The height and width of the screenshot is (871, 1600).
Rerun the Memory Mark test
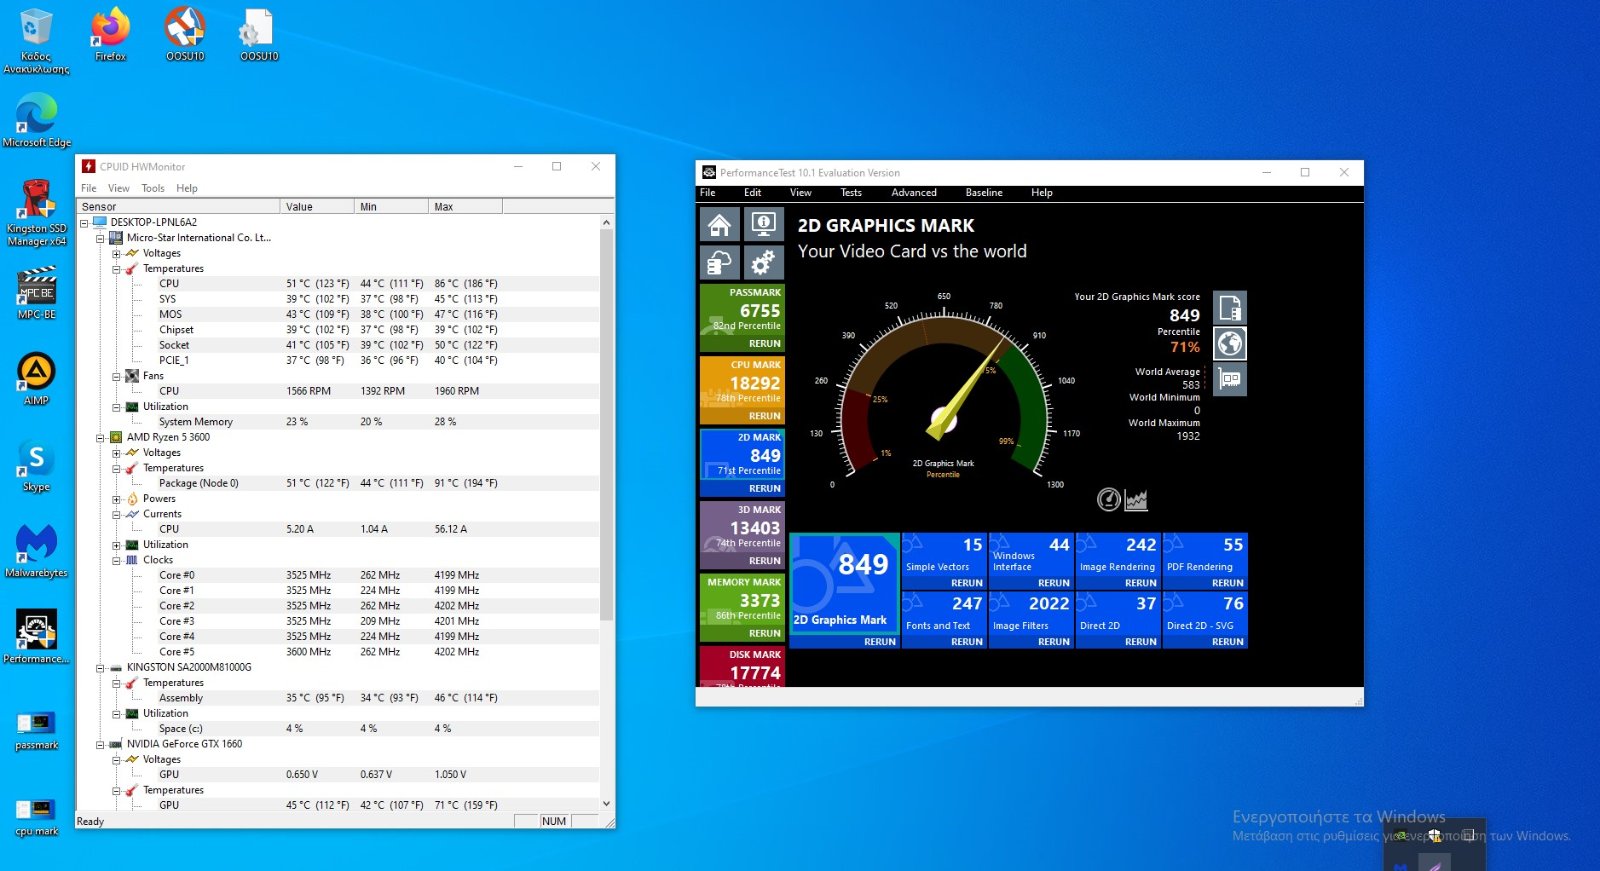coord(764,633)
